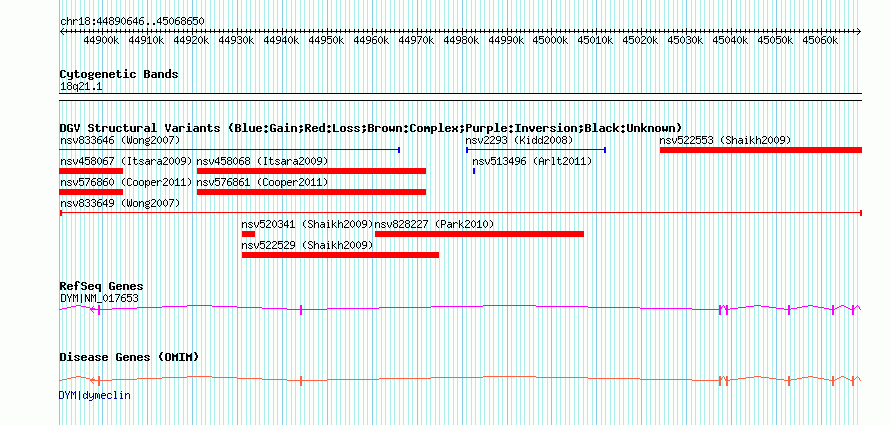890x425 pixels.
Task: Open the DYM|dymeclin OMIM link
Action: (95, 395)
